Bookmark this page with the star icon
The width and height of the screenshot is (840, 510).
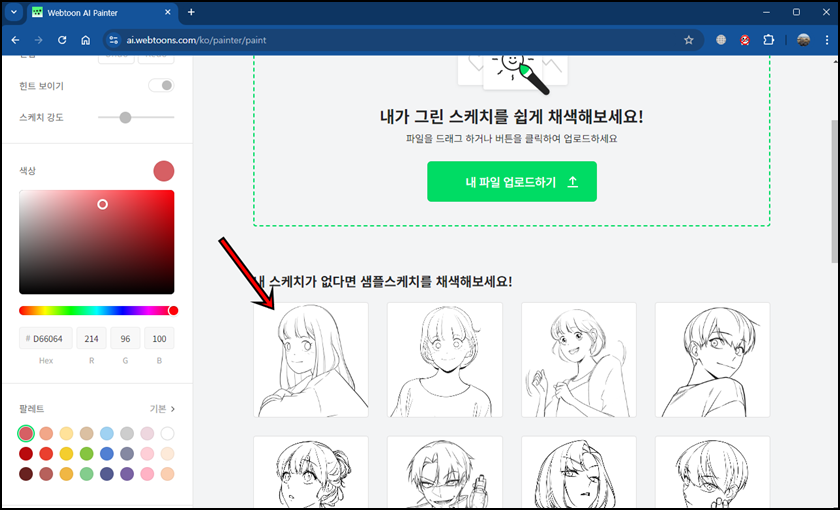tap(689, 40)
